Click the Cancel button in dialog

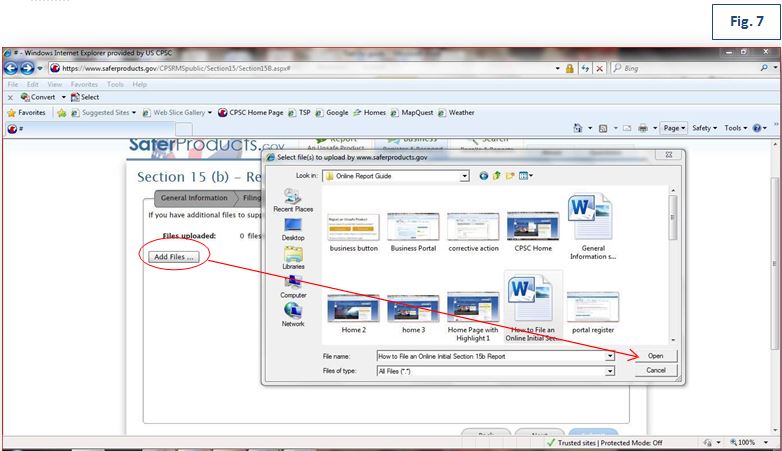click(x=656, y=370)
